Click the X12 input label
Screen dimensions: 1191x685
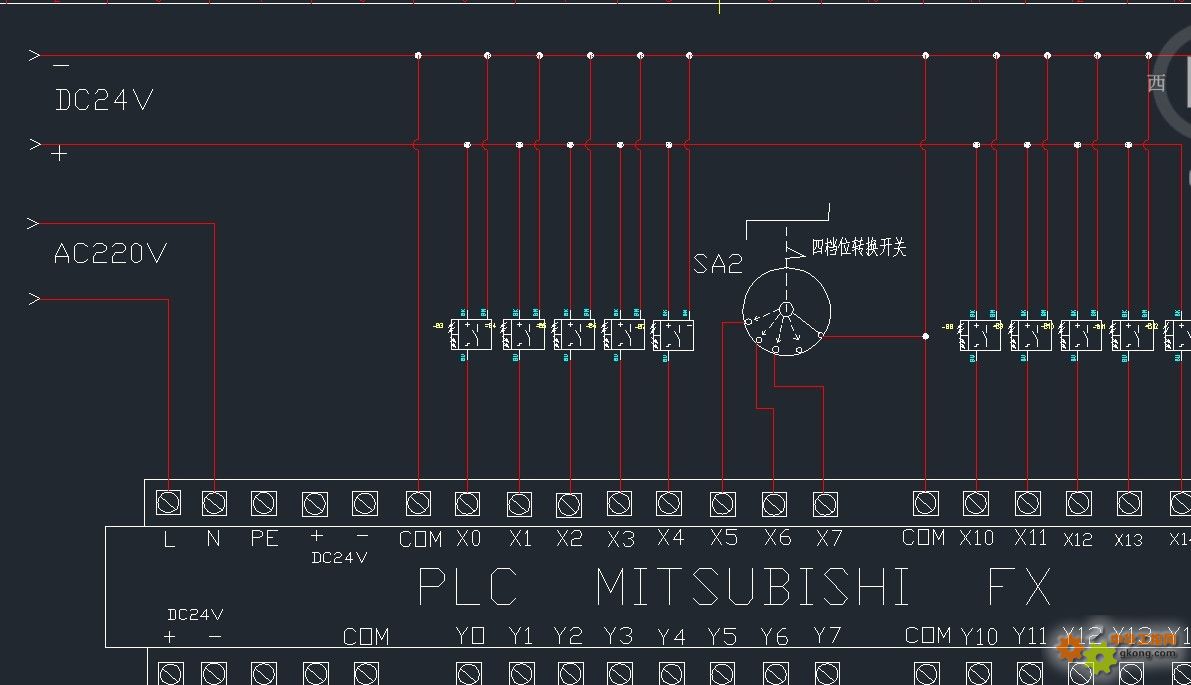pyautogui.click(x=1078, y=539)
